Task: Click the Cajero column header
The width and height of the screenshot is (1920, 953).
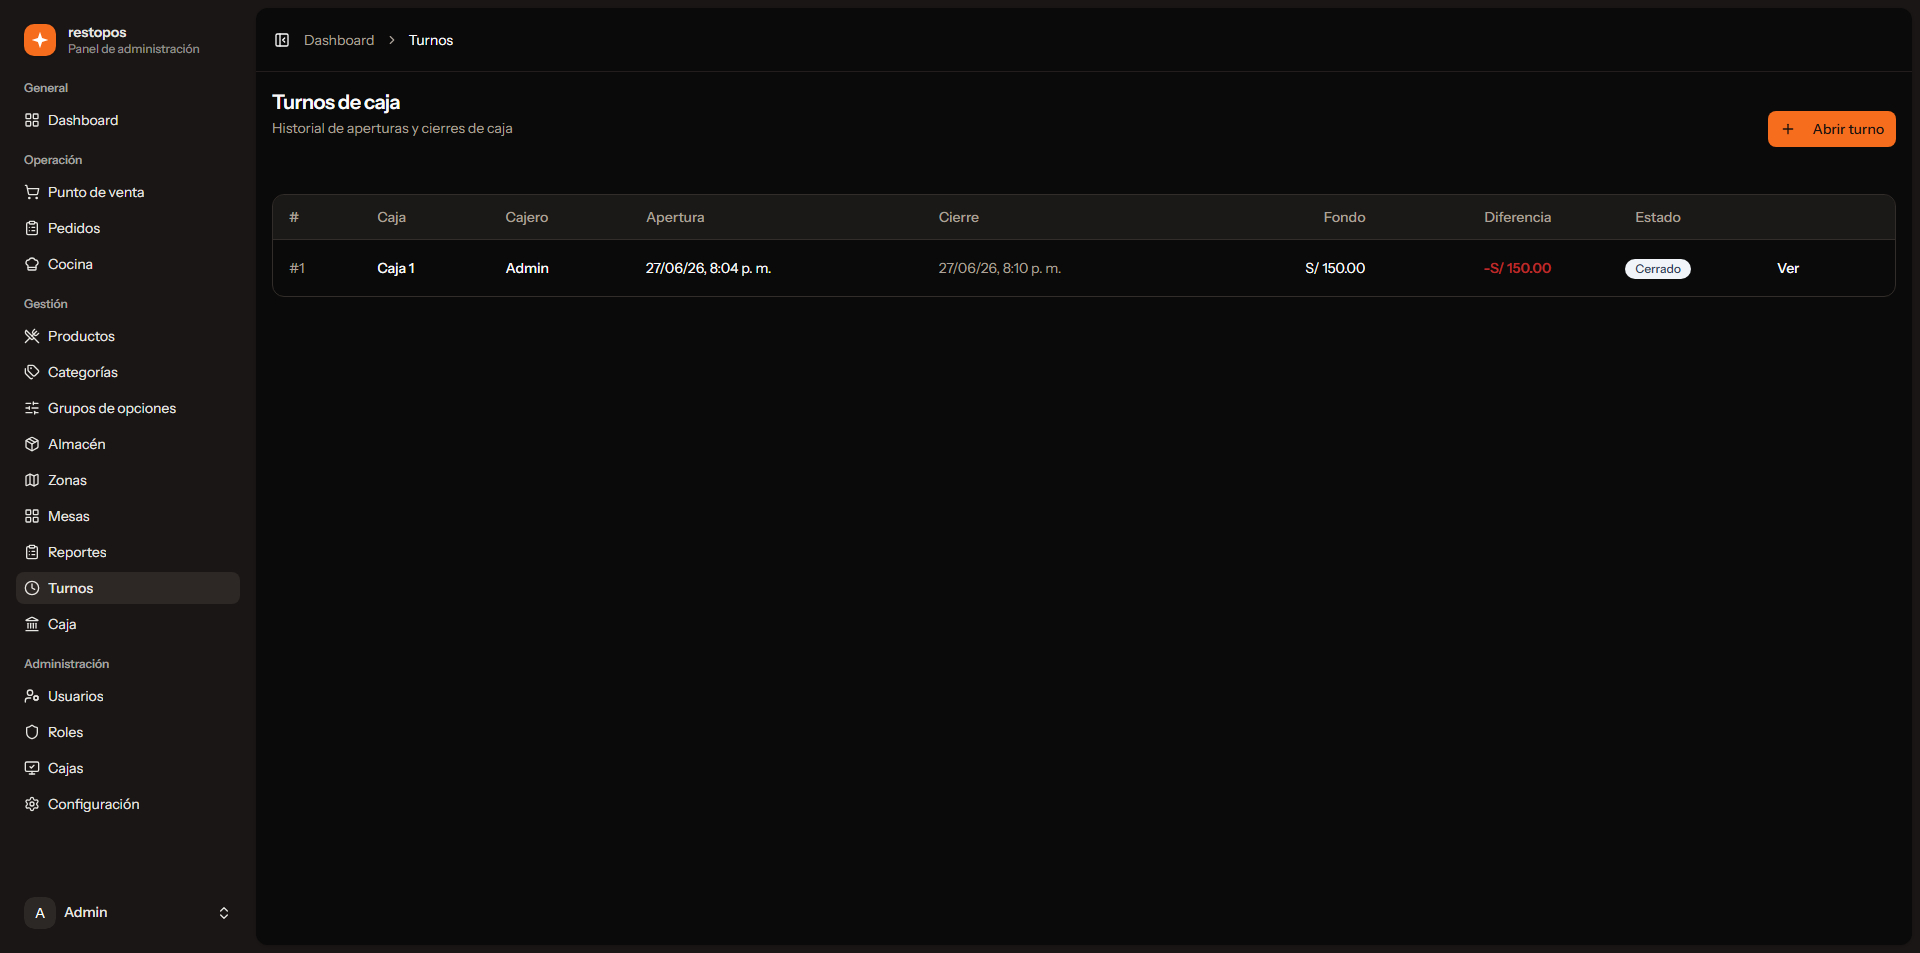Action: (x=527, y=217)
